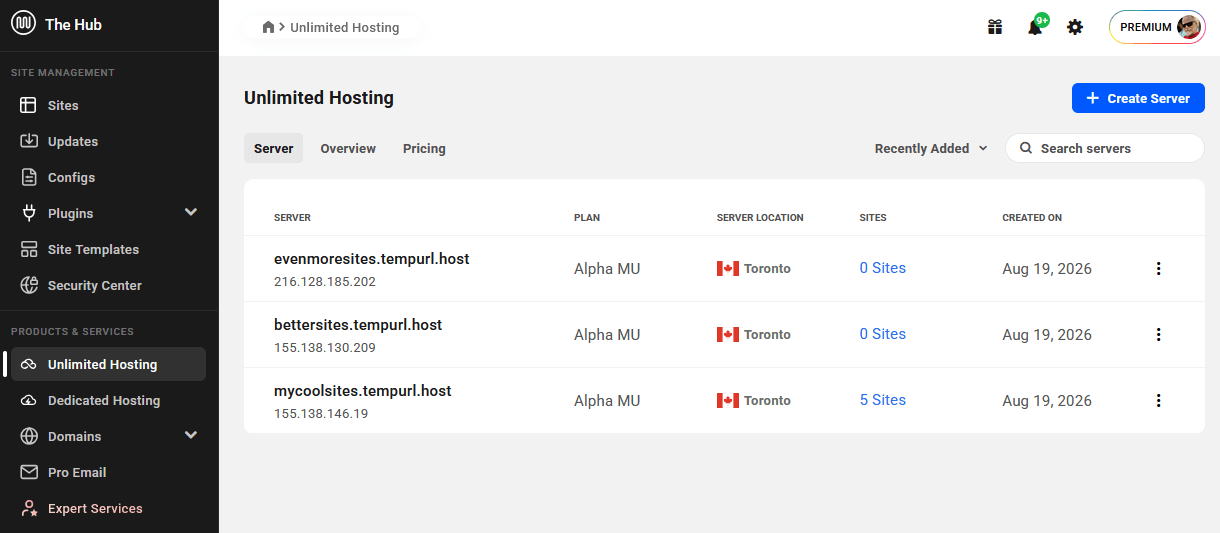Viewport: 1220px width, 533px height.
Task: Open 0 Sites link for bettersites
Action: point(883,334)
